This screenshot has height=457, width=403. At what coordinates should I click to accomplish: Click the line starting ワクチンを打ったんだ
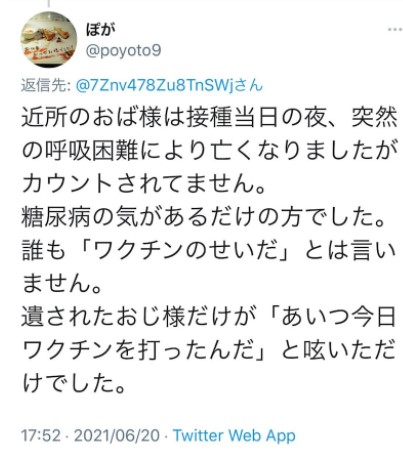[x=209, y=350]
